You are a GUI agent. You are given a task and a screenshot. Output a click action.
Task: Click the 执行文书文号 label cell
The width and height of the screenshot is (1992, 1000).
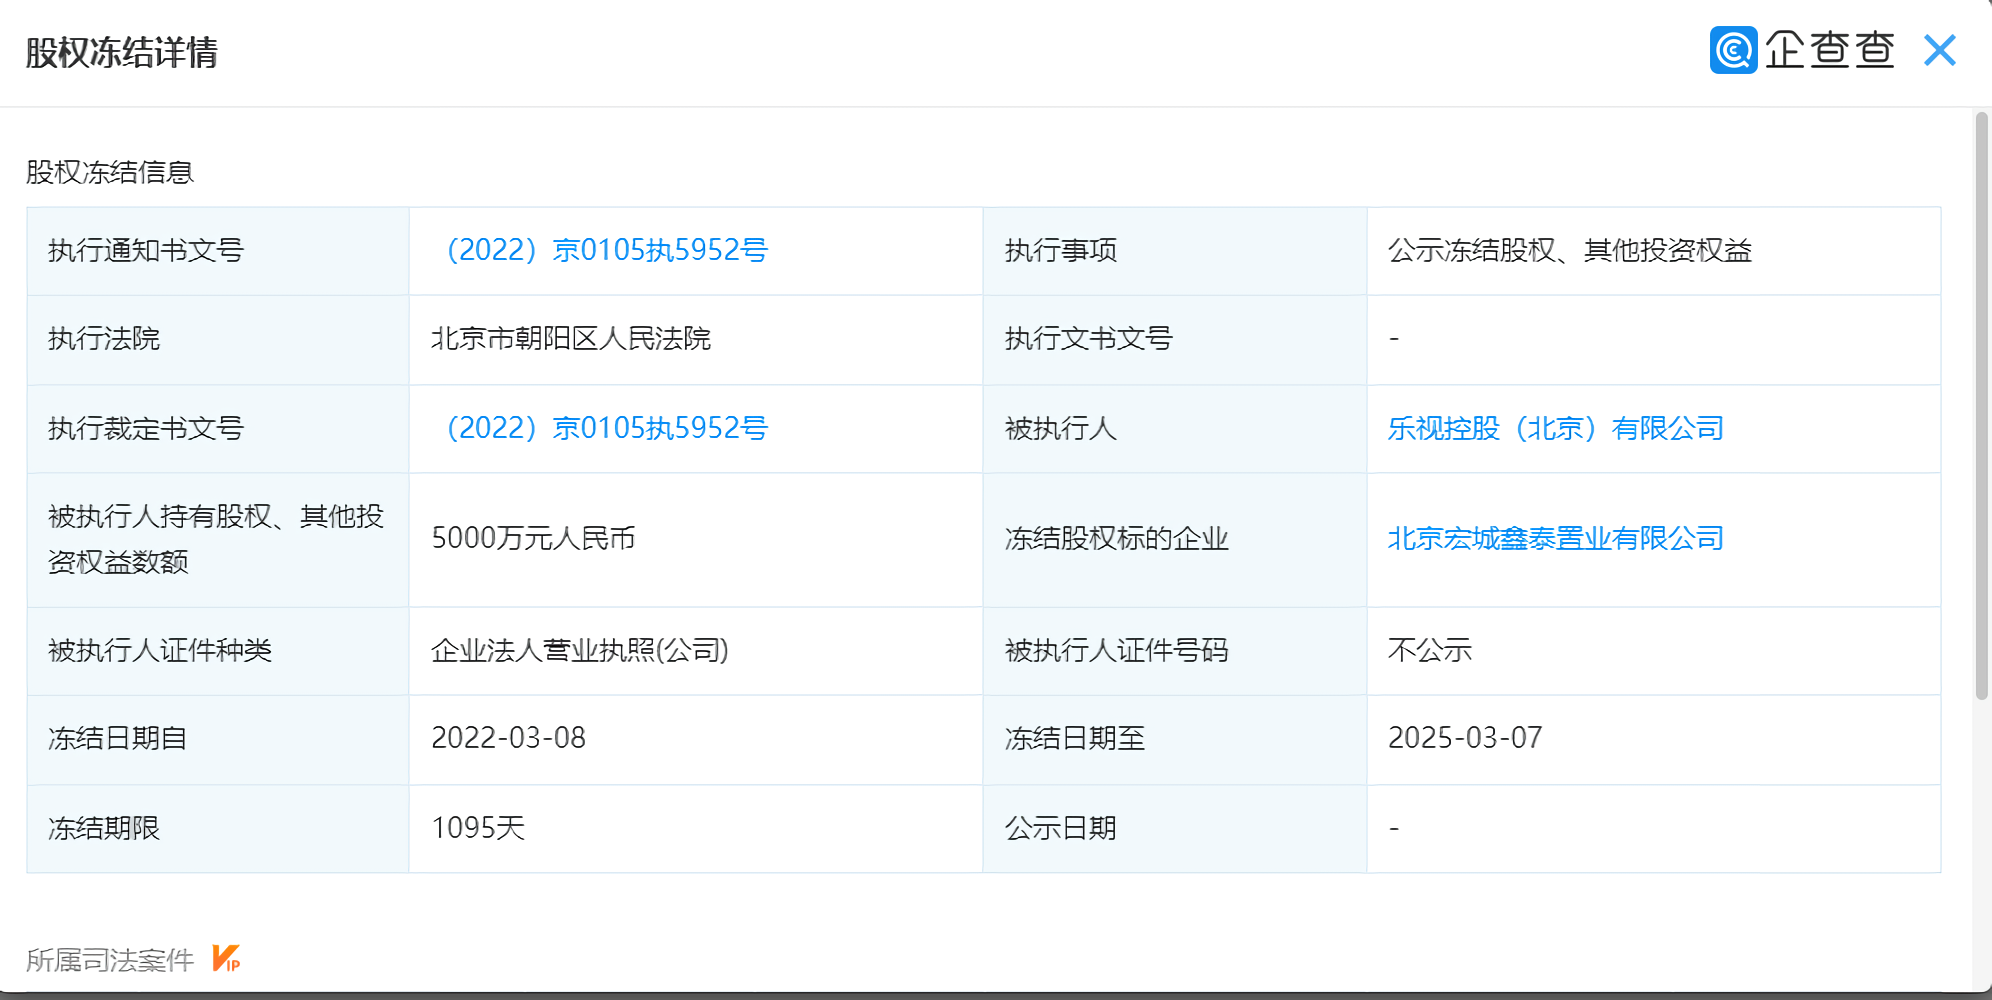(x=1175, y=339)
